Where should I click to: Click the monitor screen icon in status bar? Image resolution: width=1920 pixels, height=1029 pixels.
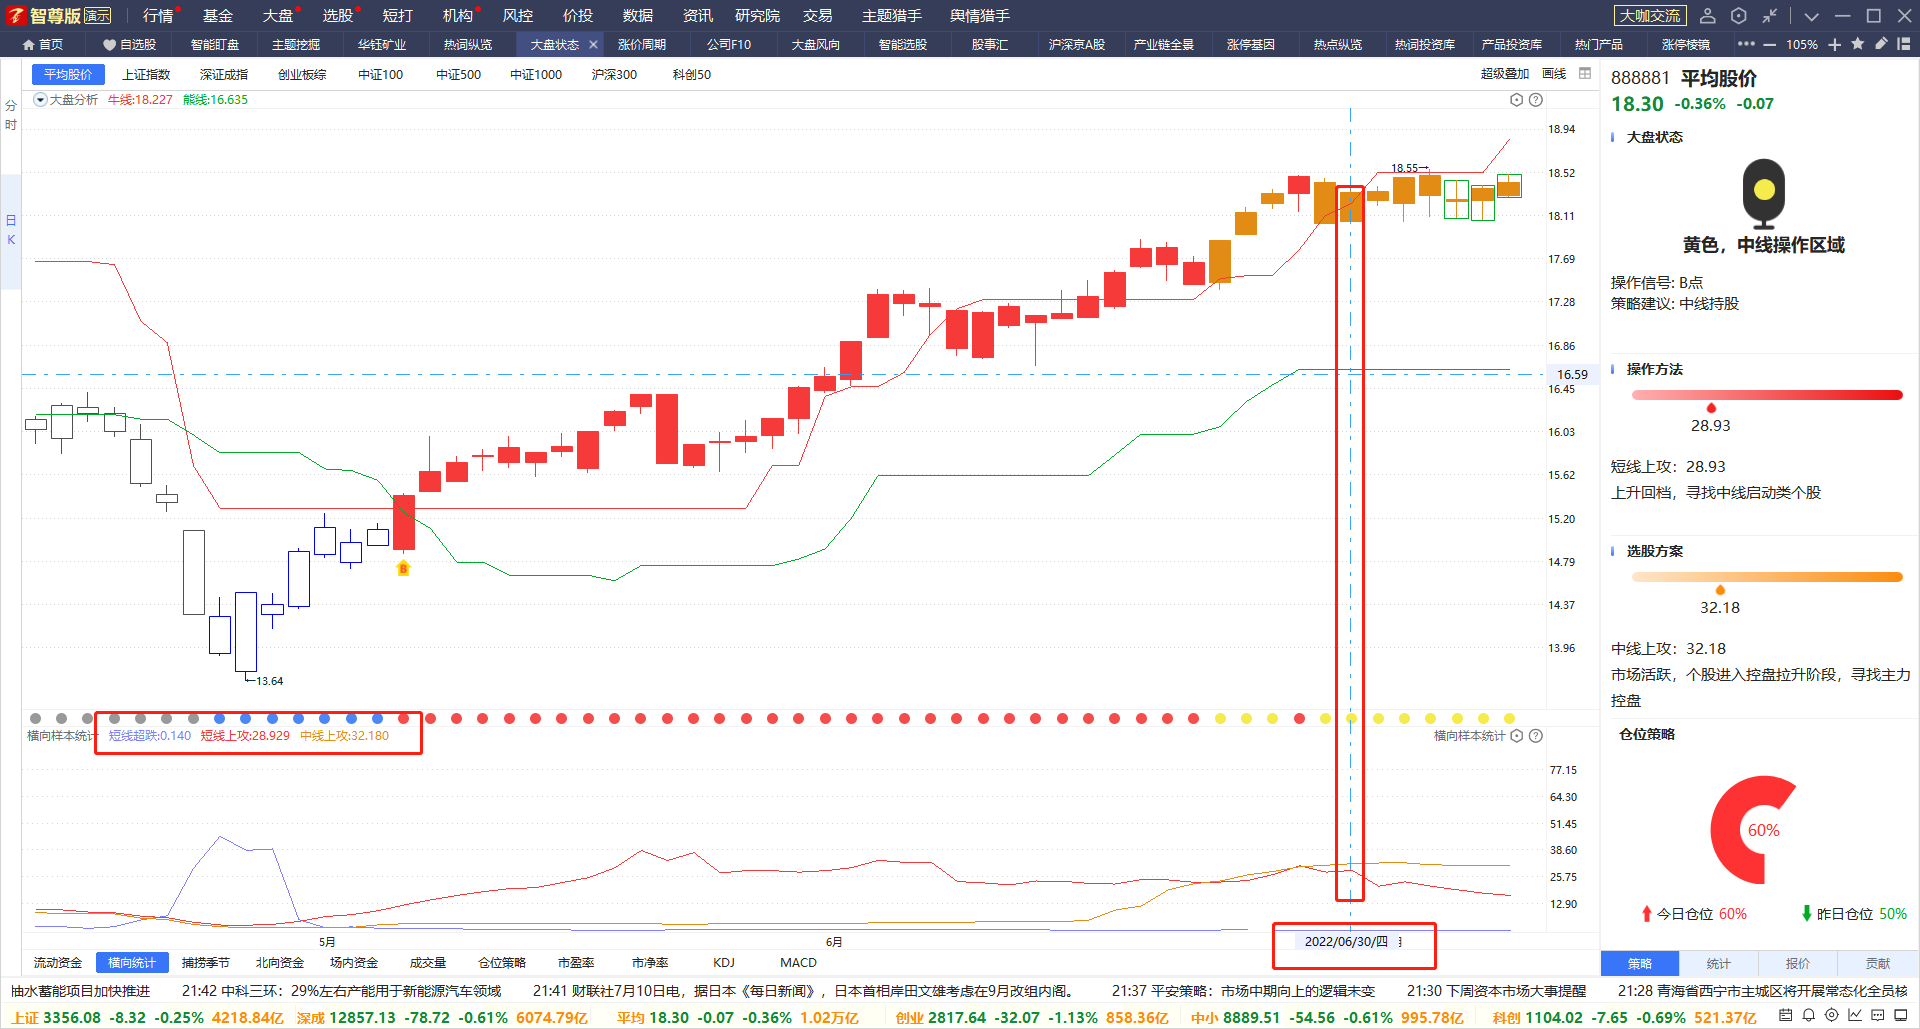(x=1901, y=1016)
